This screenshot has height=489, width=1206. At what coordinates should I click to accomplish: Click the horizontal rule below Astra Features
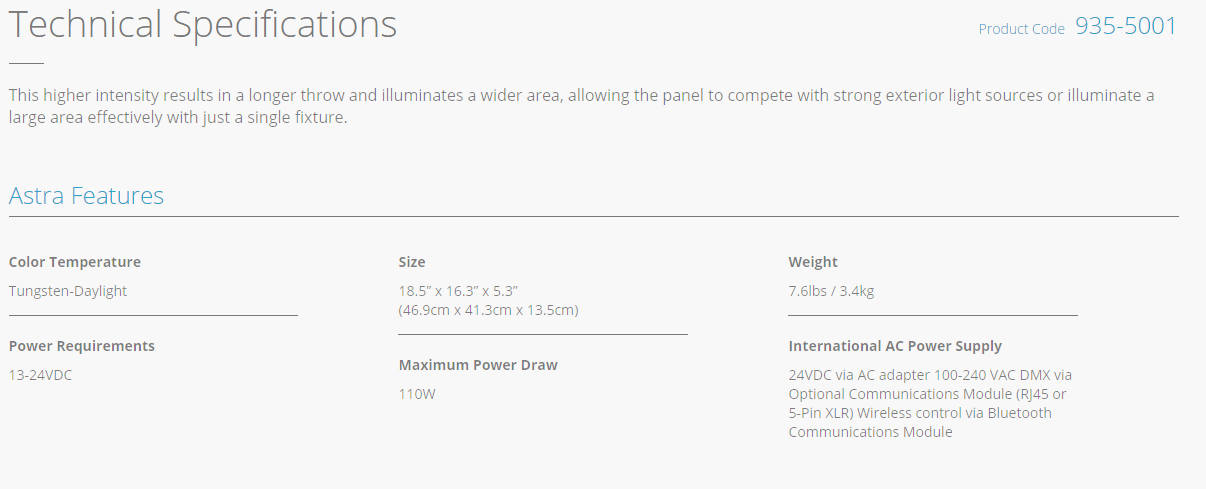(x=593, y=216)
